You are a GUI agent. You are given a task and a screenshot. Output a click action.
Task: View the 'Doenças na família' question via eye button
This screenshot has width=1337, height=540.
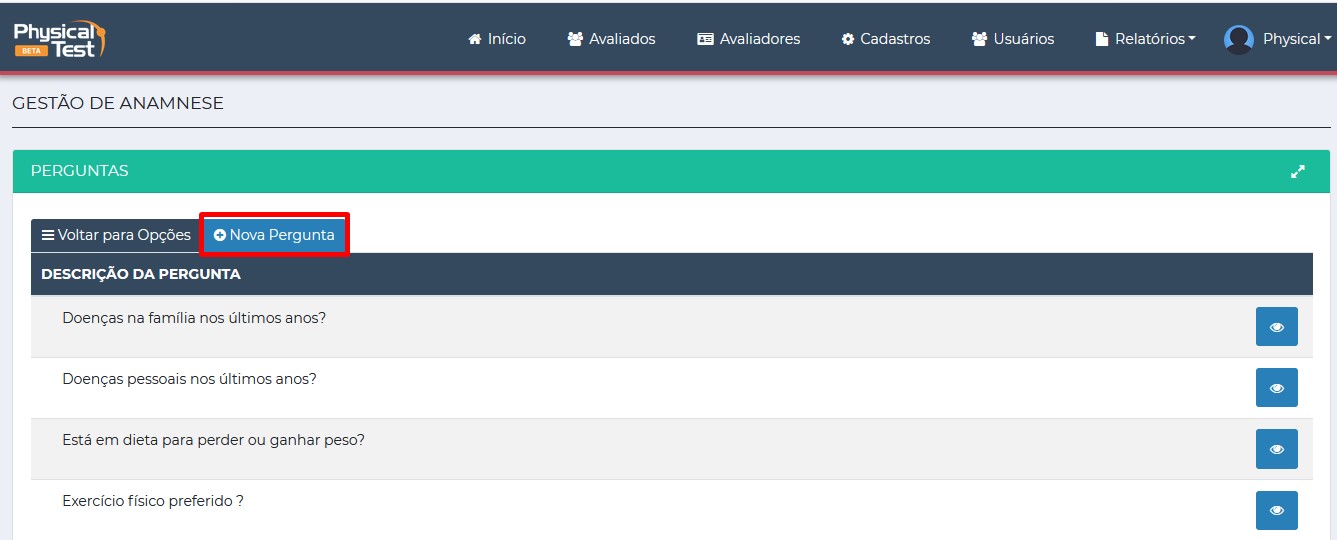point(1276,327)
